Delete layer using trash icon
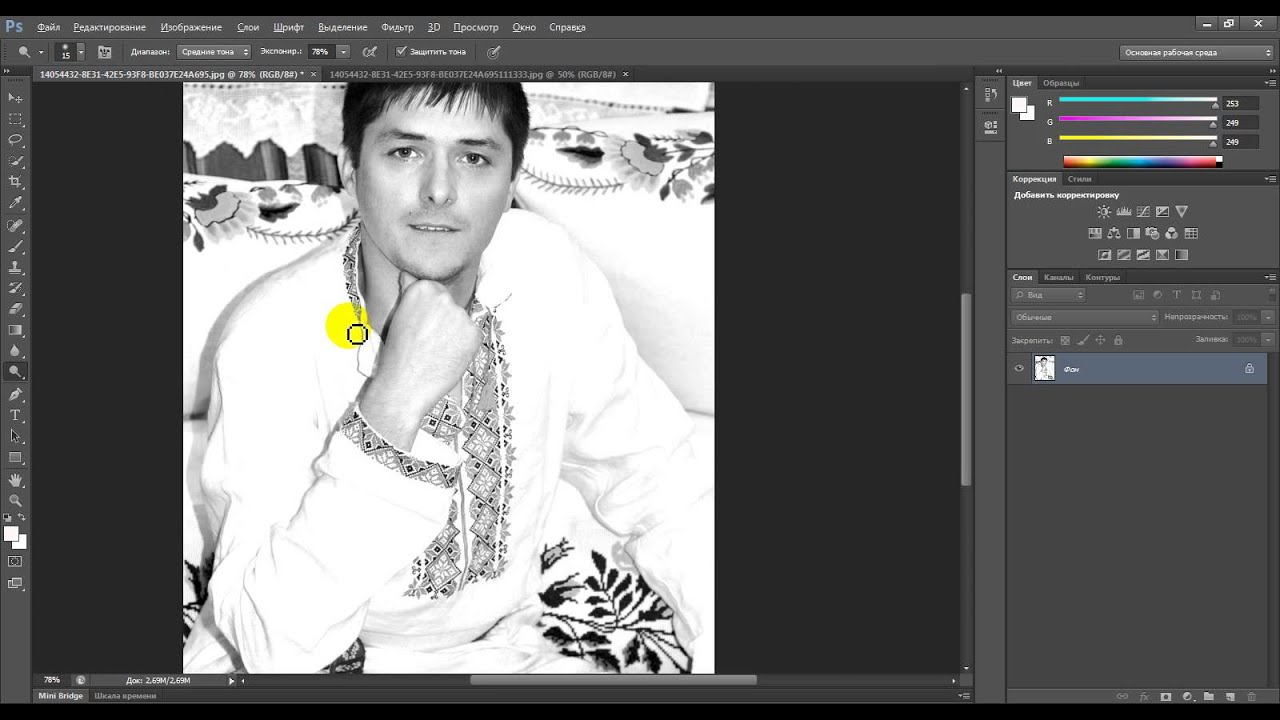Screen dimensions: 1280x720 1252,696
